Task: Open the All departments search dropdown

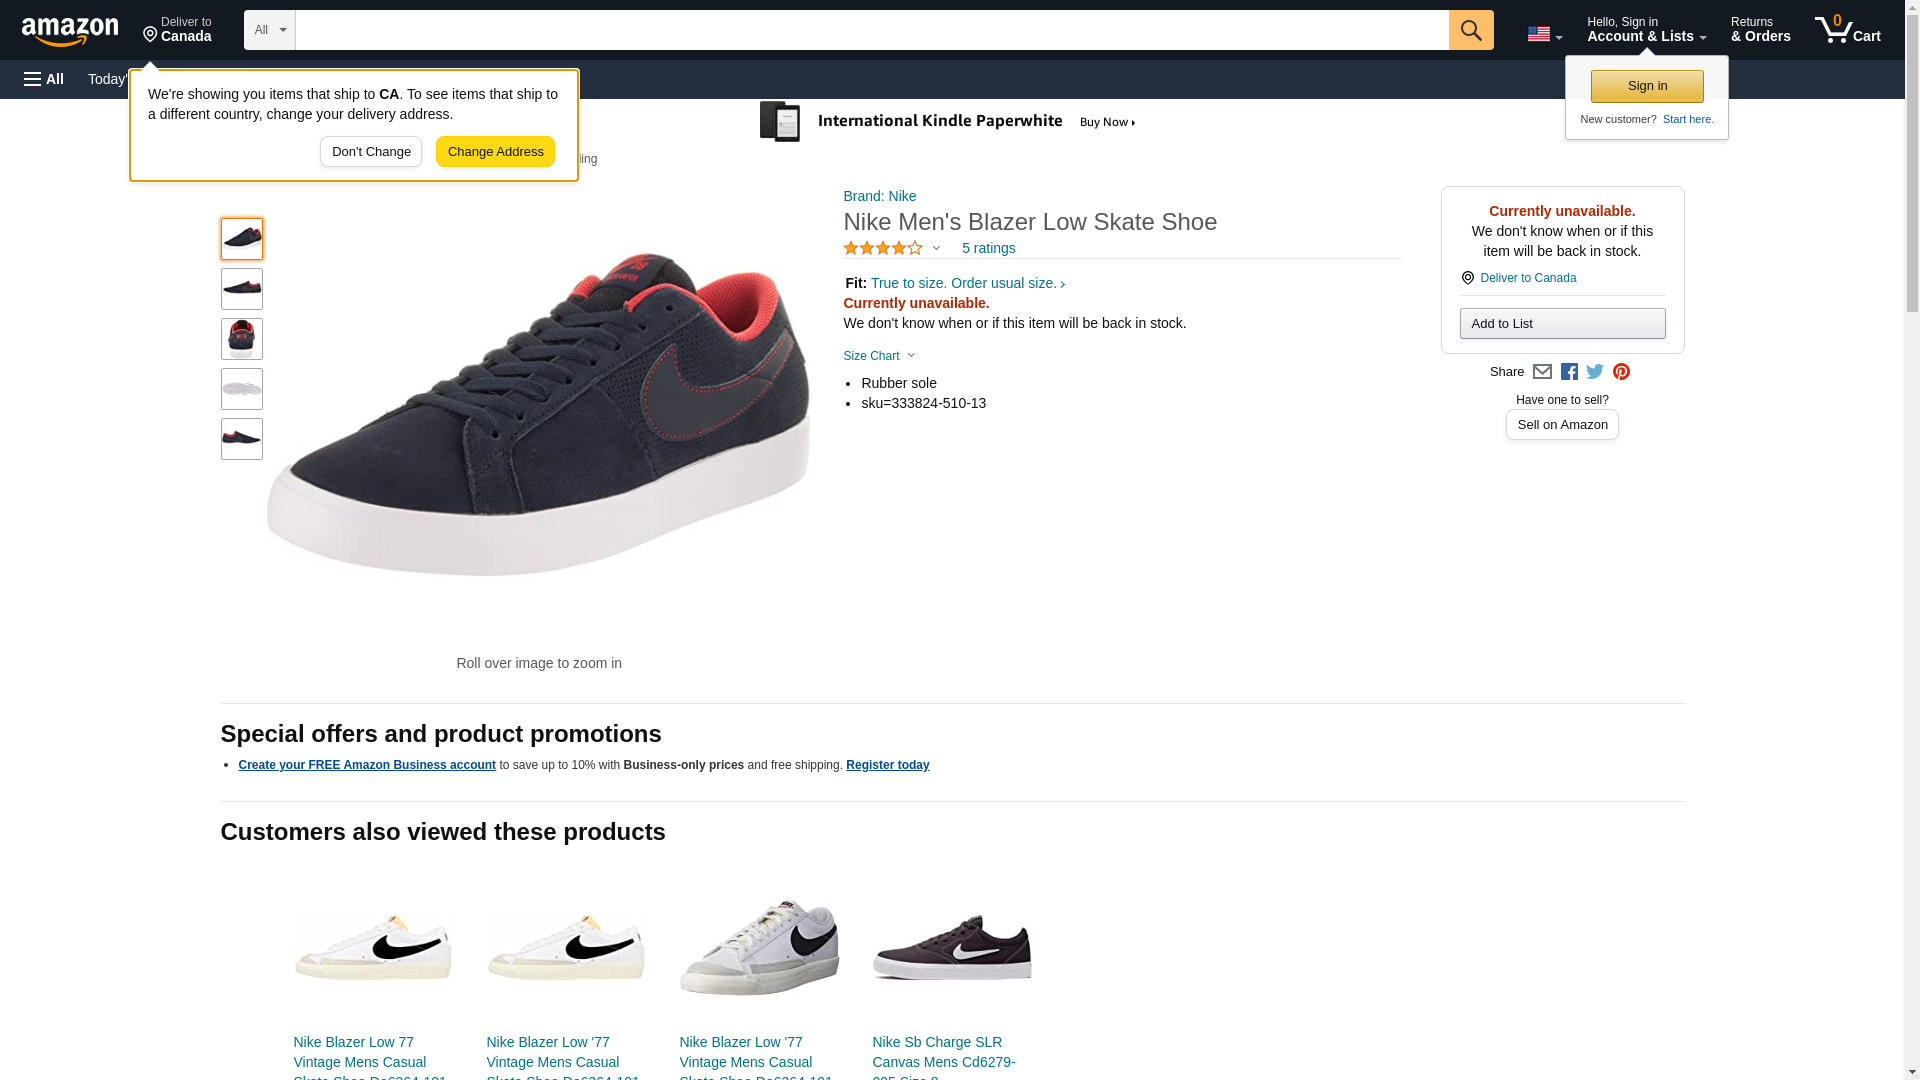Action: tap(269, 30)
